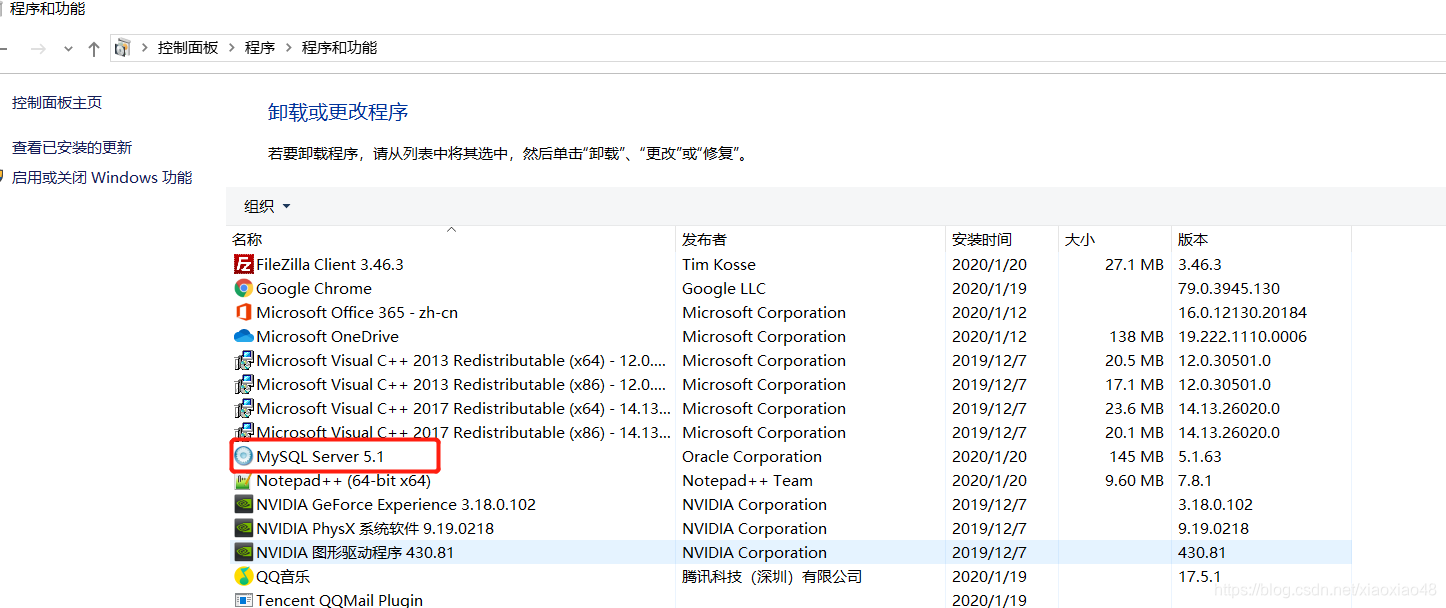Click the forward navigation arrow
1446x608 pixels.
click(x=38, y=48)
